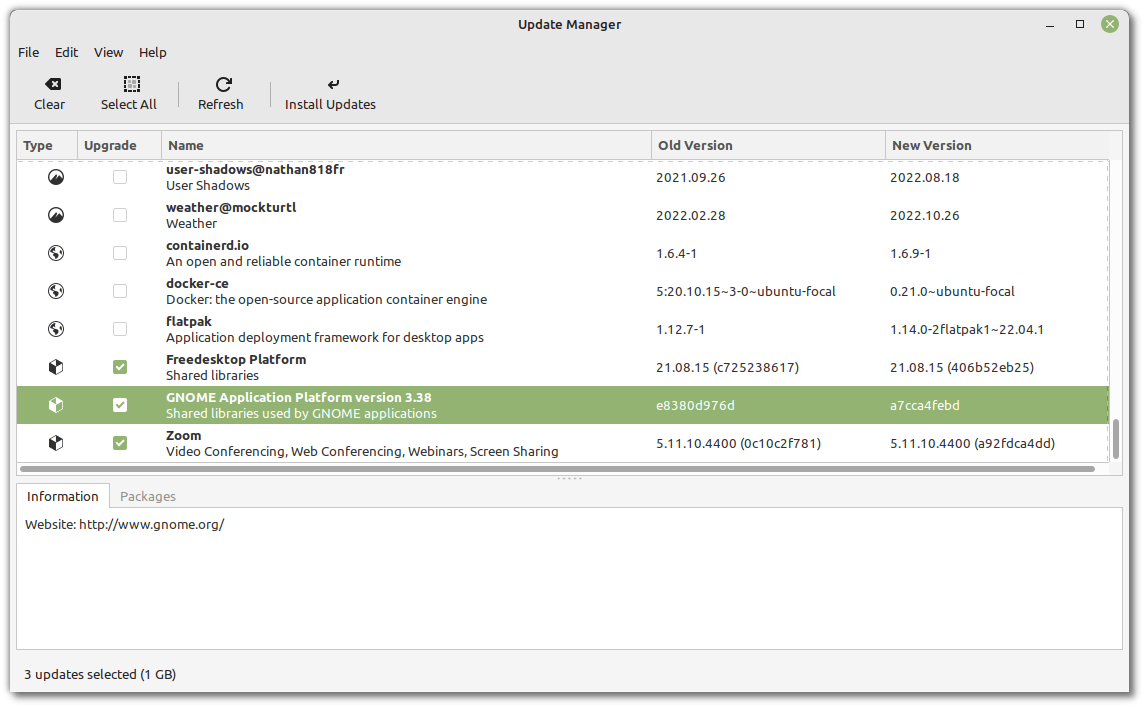Click the Clear toolbar icon

(x=50, y=85)
